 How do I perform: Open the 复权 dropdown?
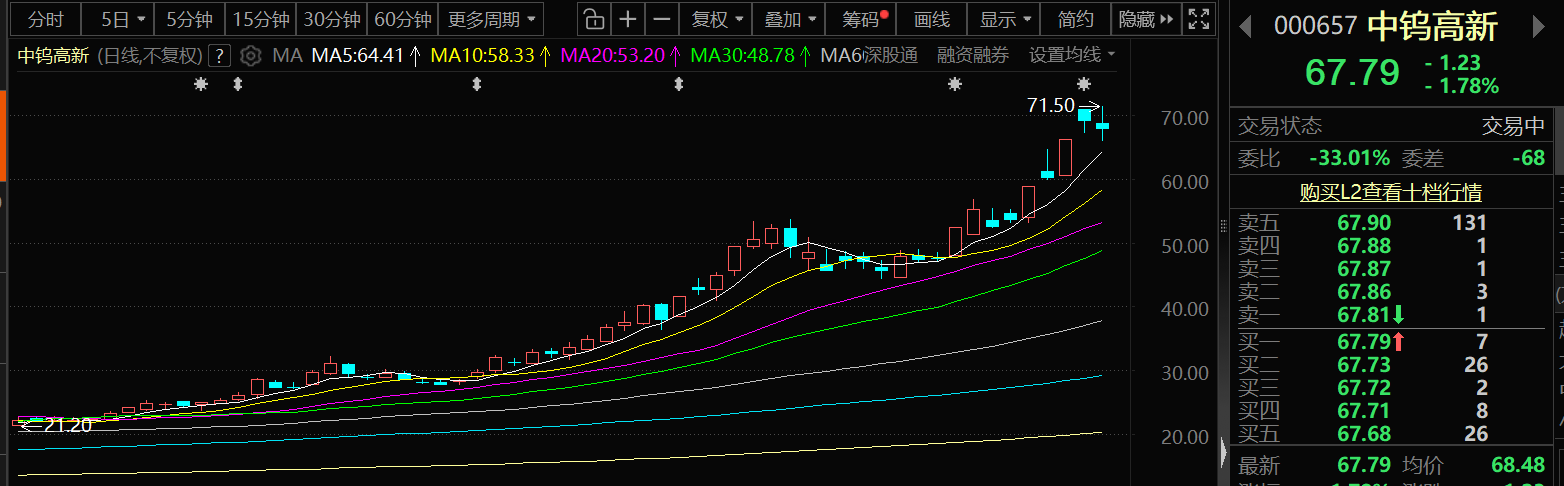[718, 19]
